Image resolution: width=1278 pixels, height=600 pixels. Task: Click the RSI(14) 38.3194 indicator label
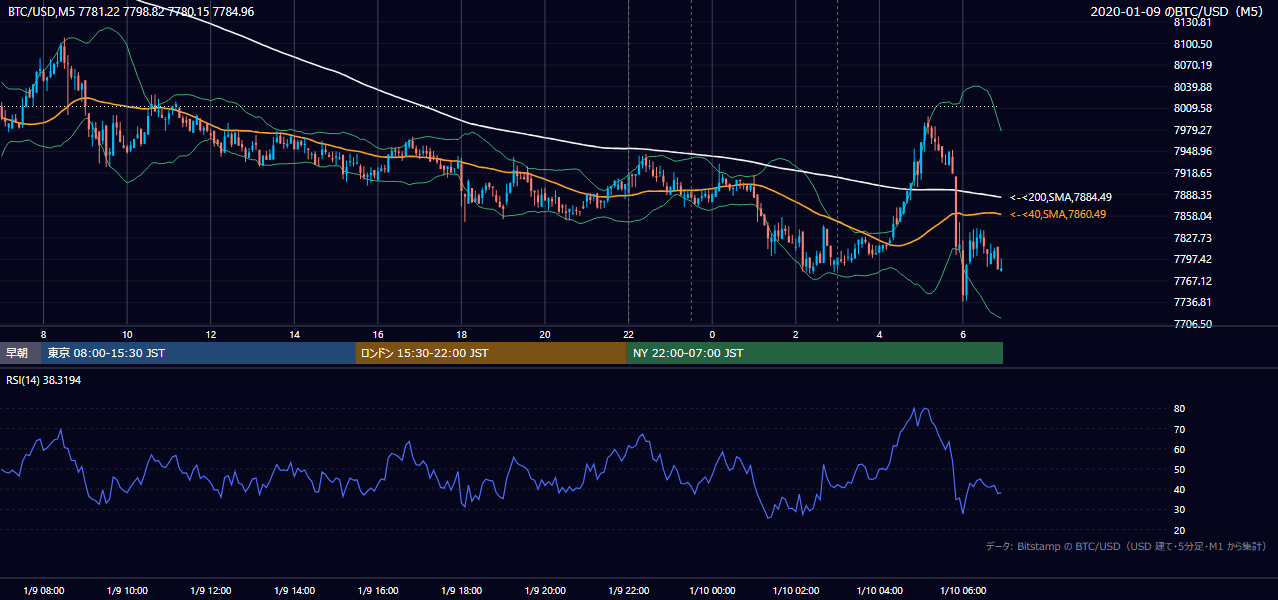44,380
